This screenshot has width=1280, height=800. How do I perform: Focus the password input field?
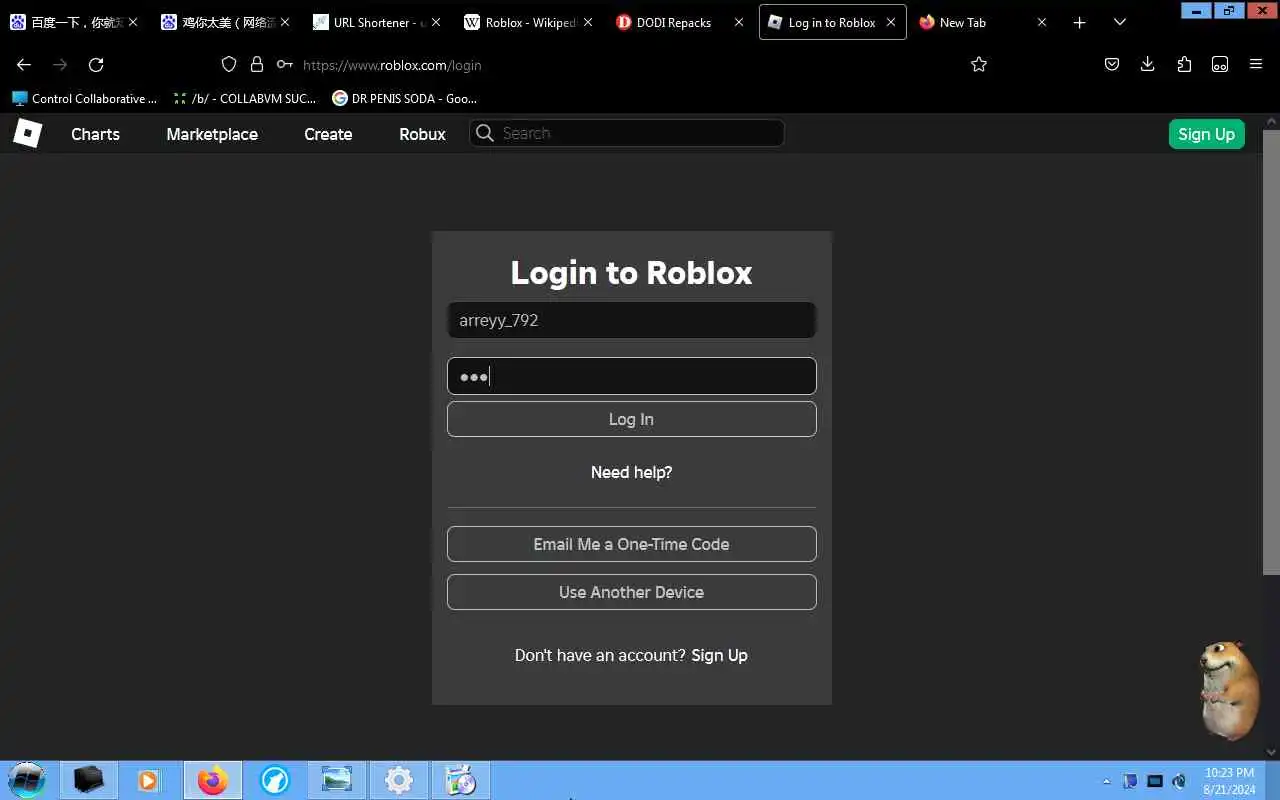(631, 376)
